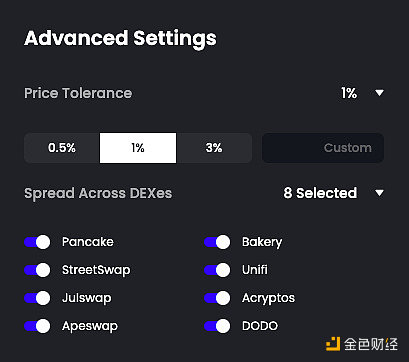Click the Pancake label text
Screen dimensions: 409x362
[88, 242]
